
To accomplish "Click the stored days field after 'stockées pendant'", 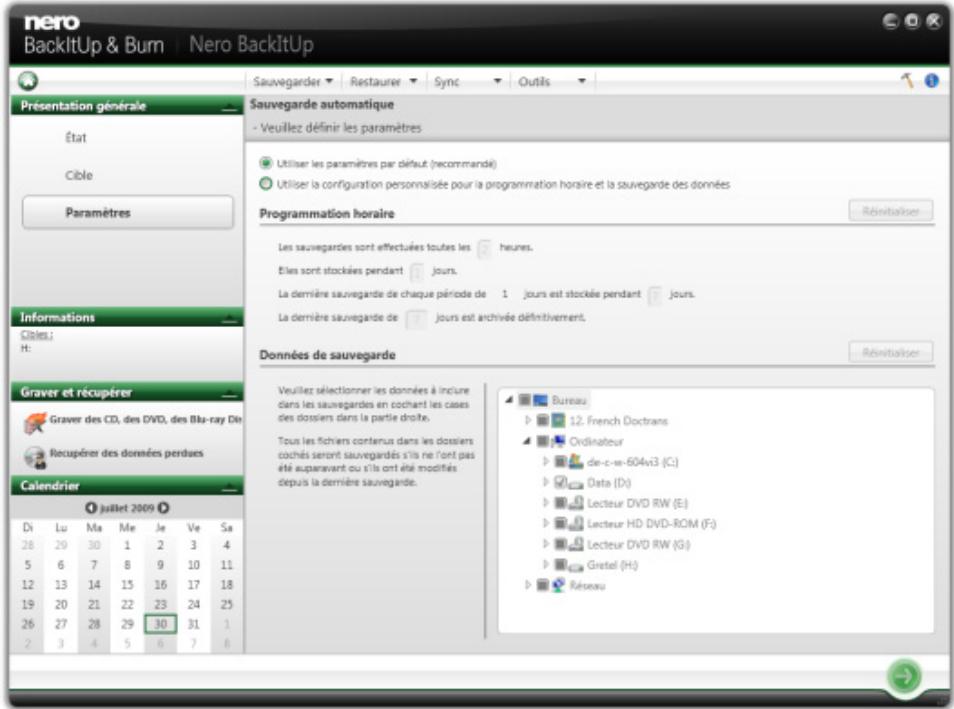I will (417, 271).
